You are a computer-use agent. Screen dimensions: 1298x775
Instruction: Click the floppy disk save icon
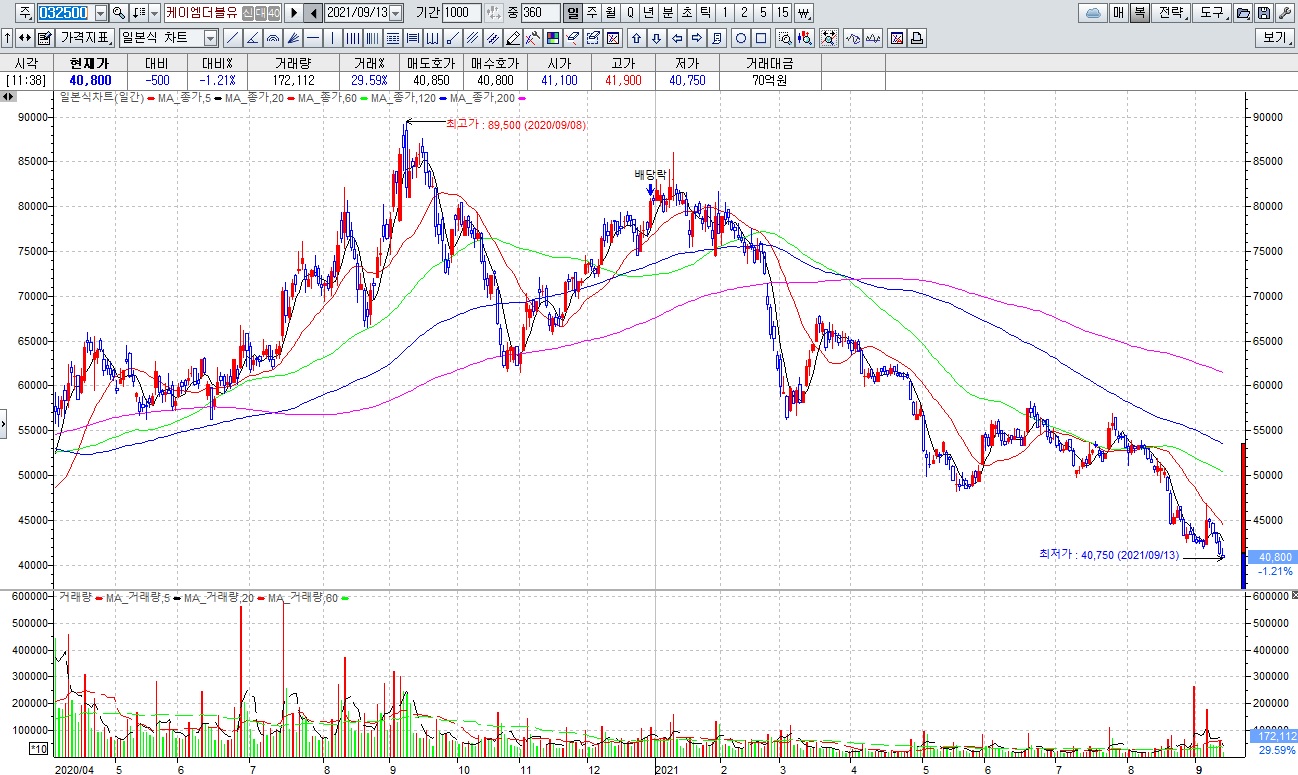tap(1264, 13)
